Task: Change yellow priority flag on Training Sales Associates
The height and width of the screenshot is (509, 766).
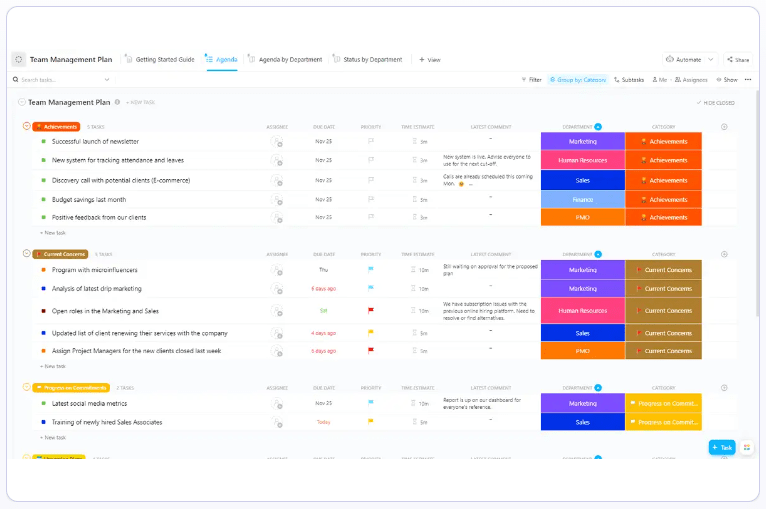Action: (371, 421)
